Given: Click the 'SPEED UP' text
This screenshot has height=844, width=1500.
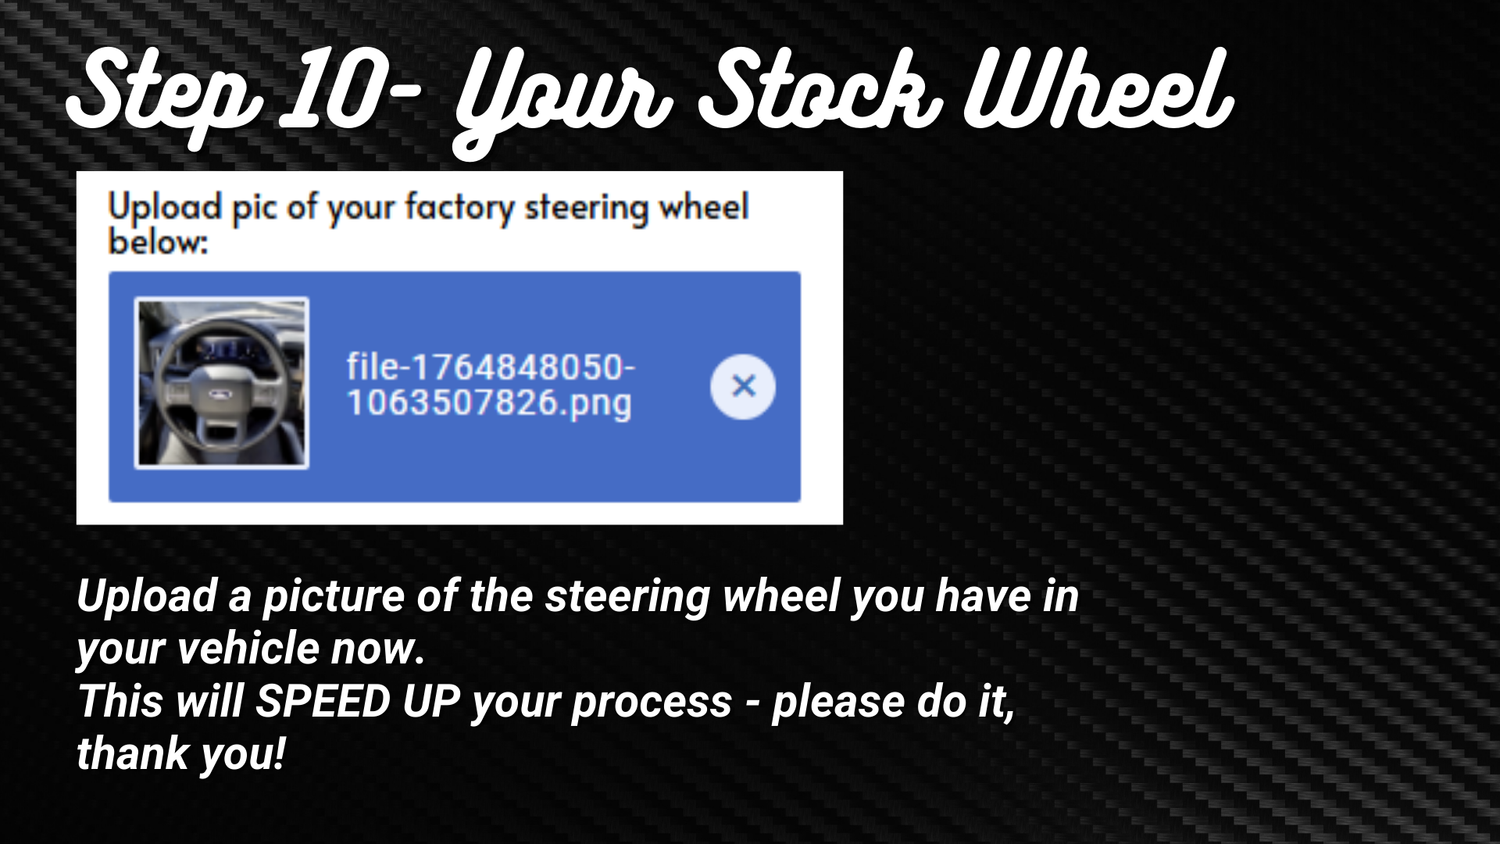Looking at the screenshot, I should coord(357,702).
